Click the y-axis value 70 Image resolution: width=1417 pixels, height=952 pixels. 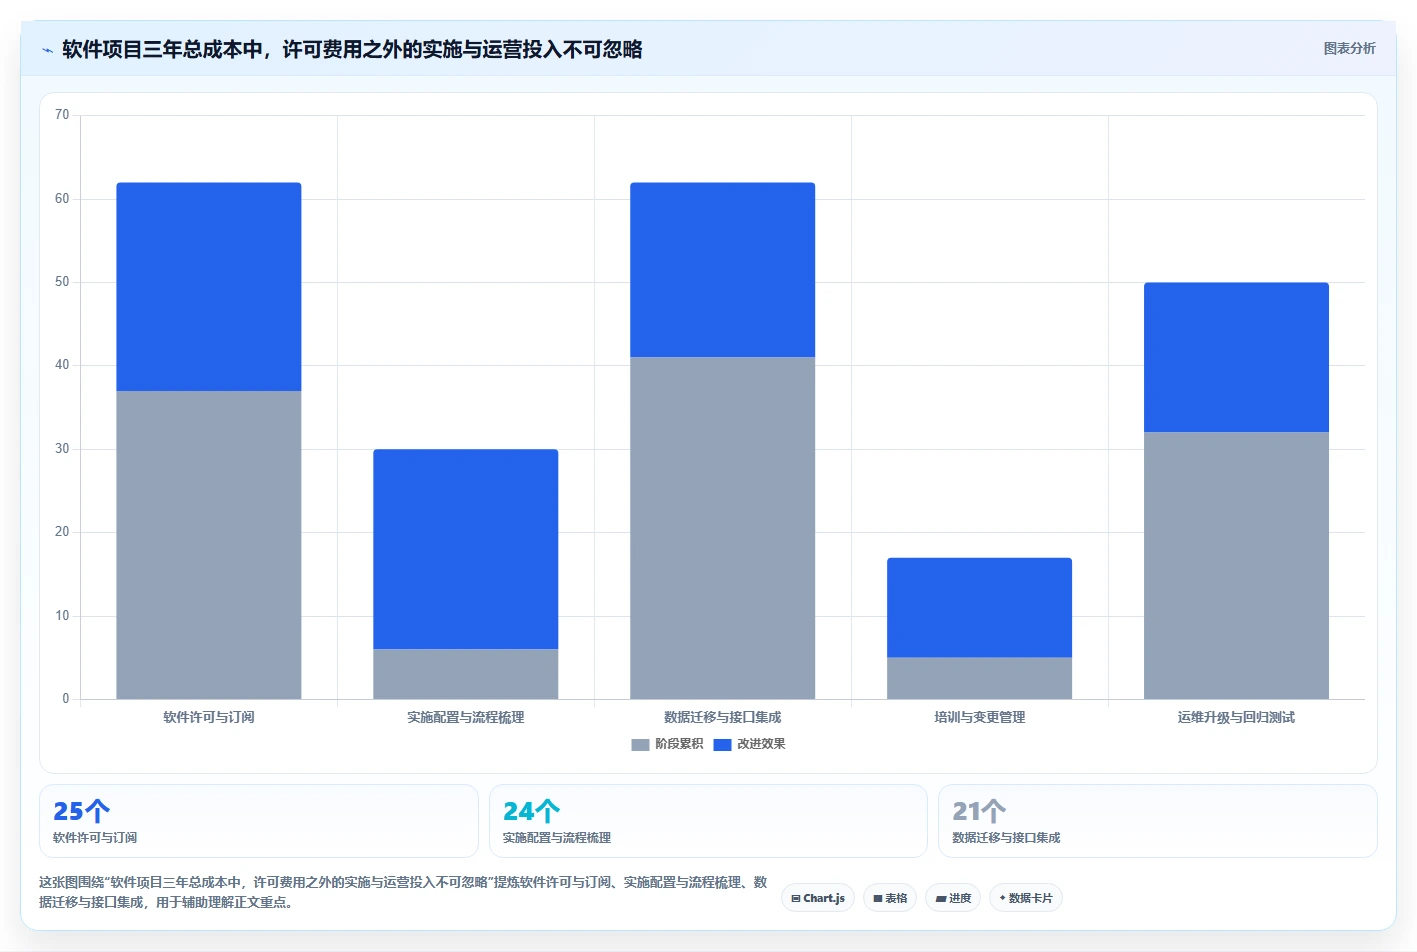(62, 115)
